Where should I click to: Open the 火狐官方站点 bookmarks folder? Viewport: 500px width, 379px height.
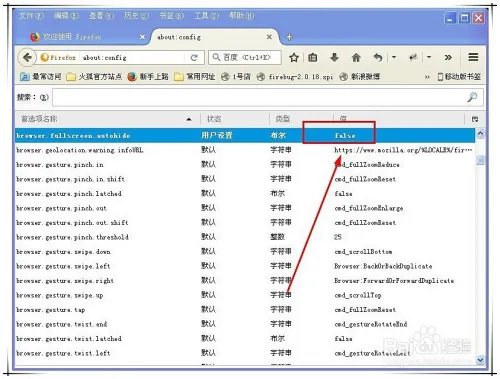(x=94, y=77)
